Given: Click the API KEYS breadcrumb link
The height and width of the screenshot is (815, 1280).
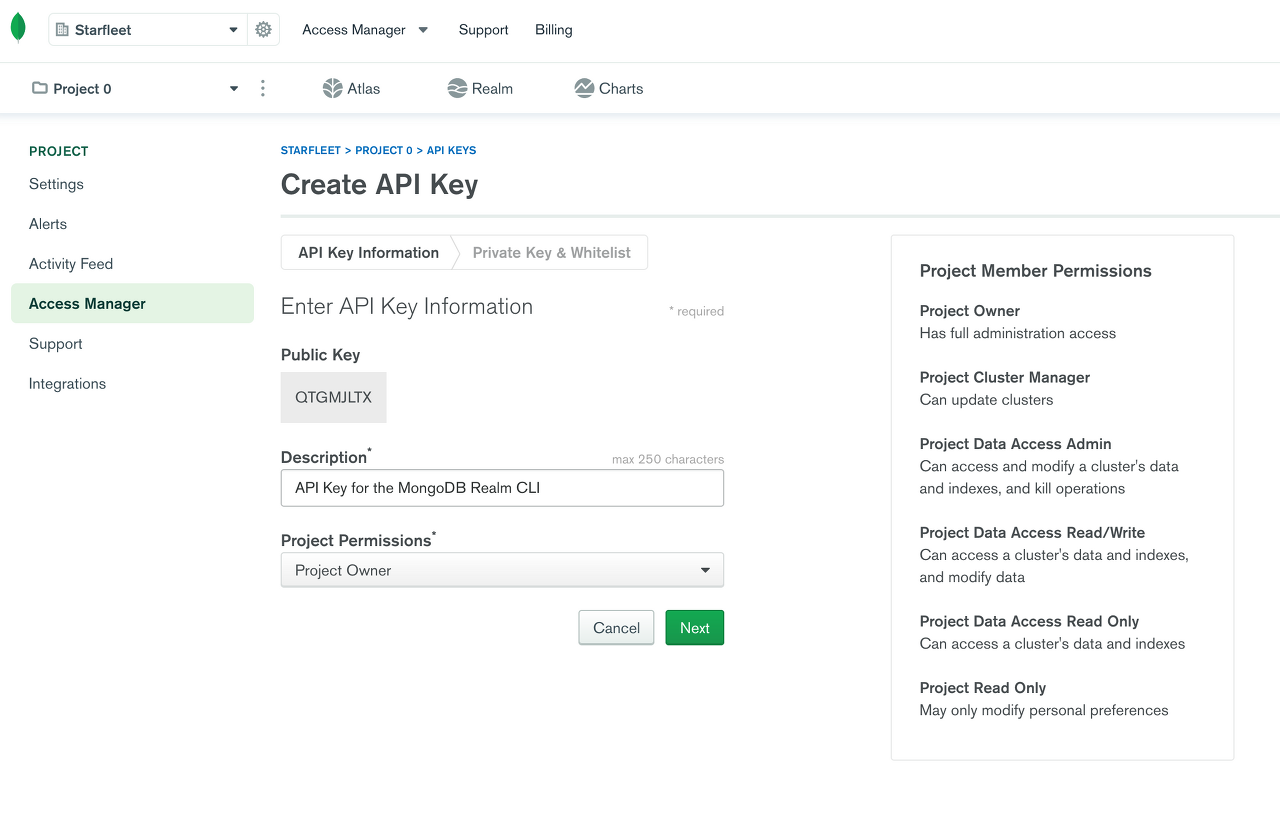Looking at the screenshot, I should 451,150.
